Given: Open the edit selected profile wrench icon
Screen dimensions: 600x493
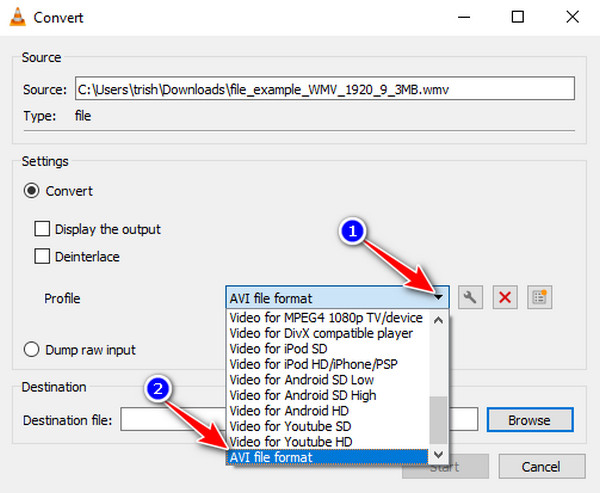Looking at the screenshot, I should pyautogui.click(x=470, y=297).
